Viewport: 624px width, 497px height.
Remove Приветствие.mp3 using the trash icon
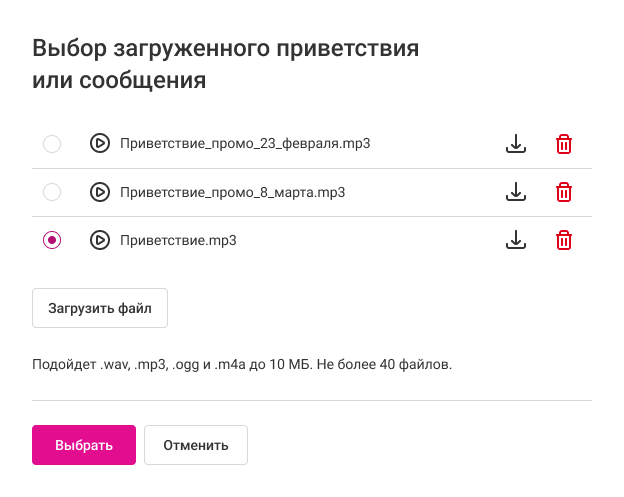564,240
